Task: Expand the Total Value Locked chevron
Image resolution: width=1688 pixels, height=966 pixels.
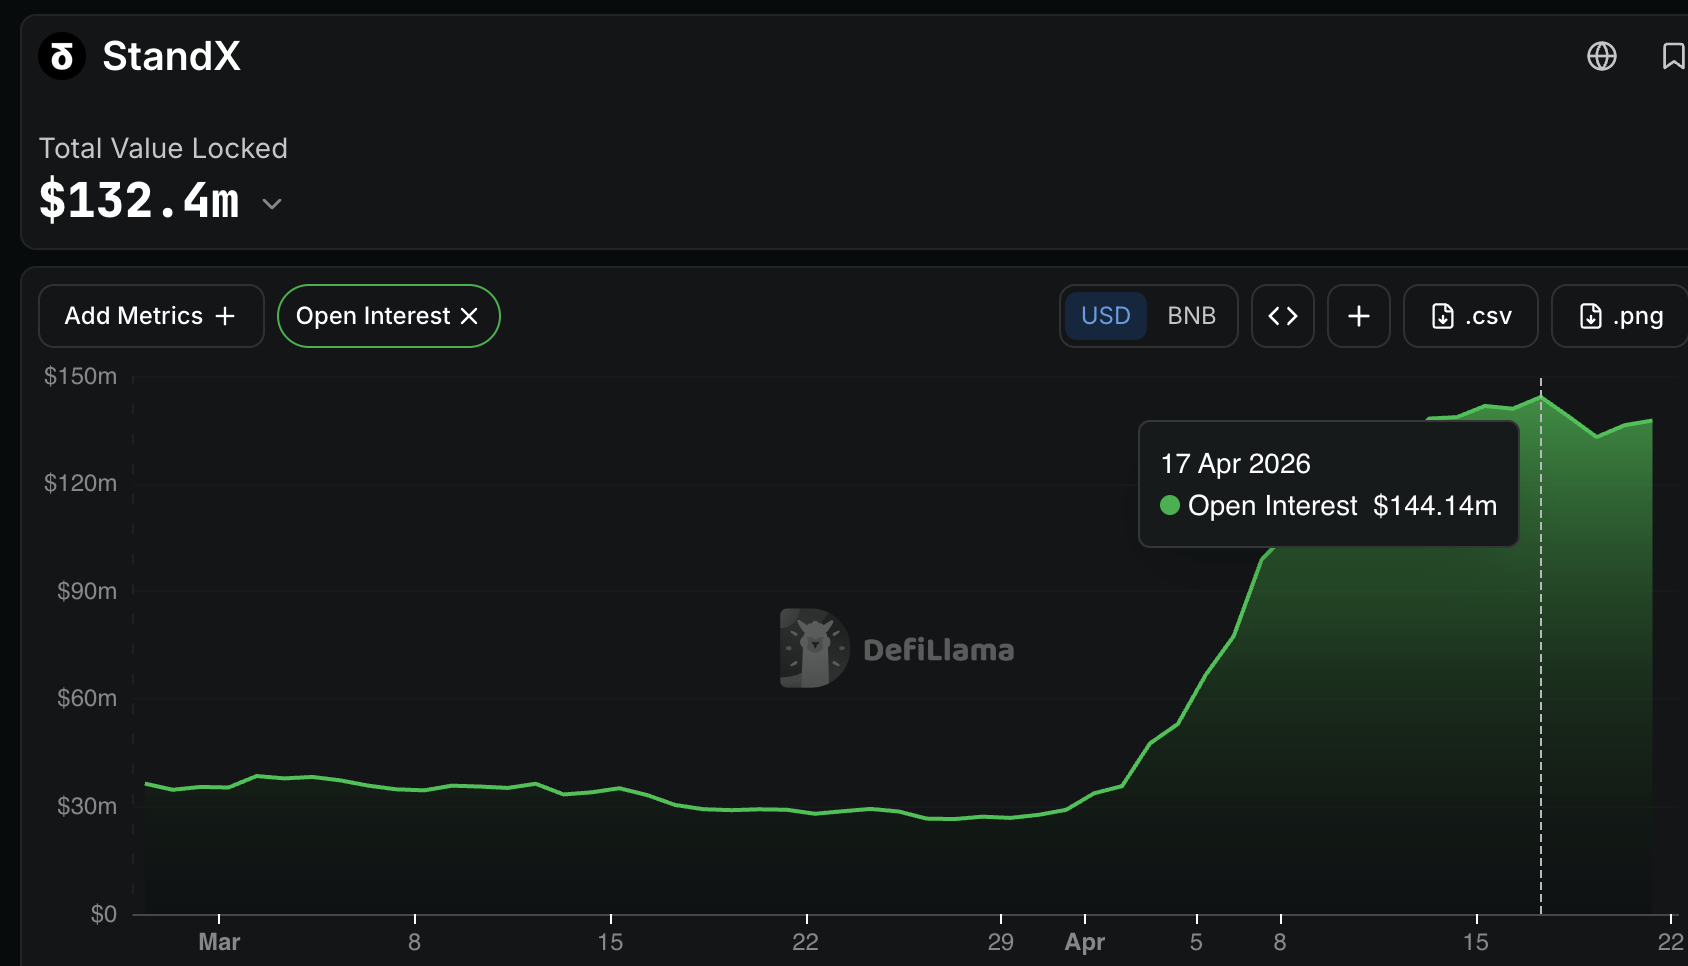Action: point(271,204)
